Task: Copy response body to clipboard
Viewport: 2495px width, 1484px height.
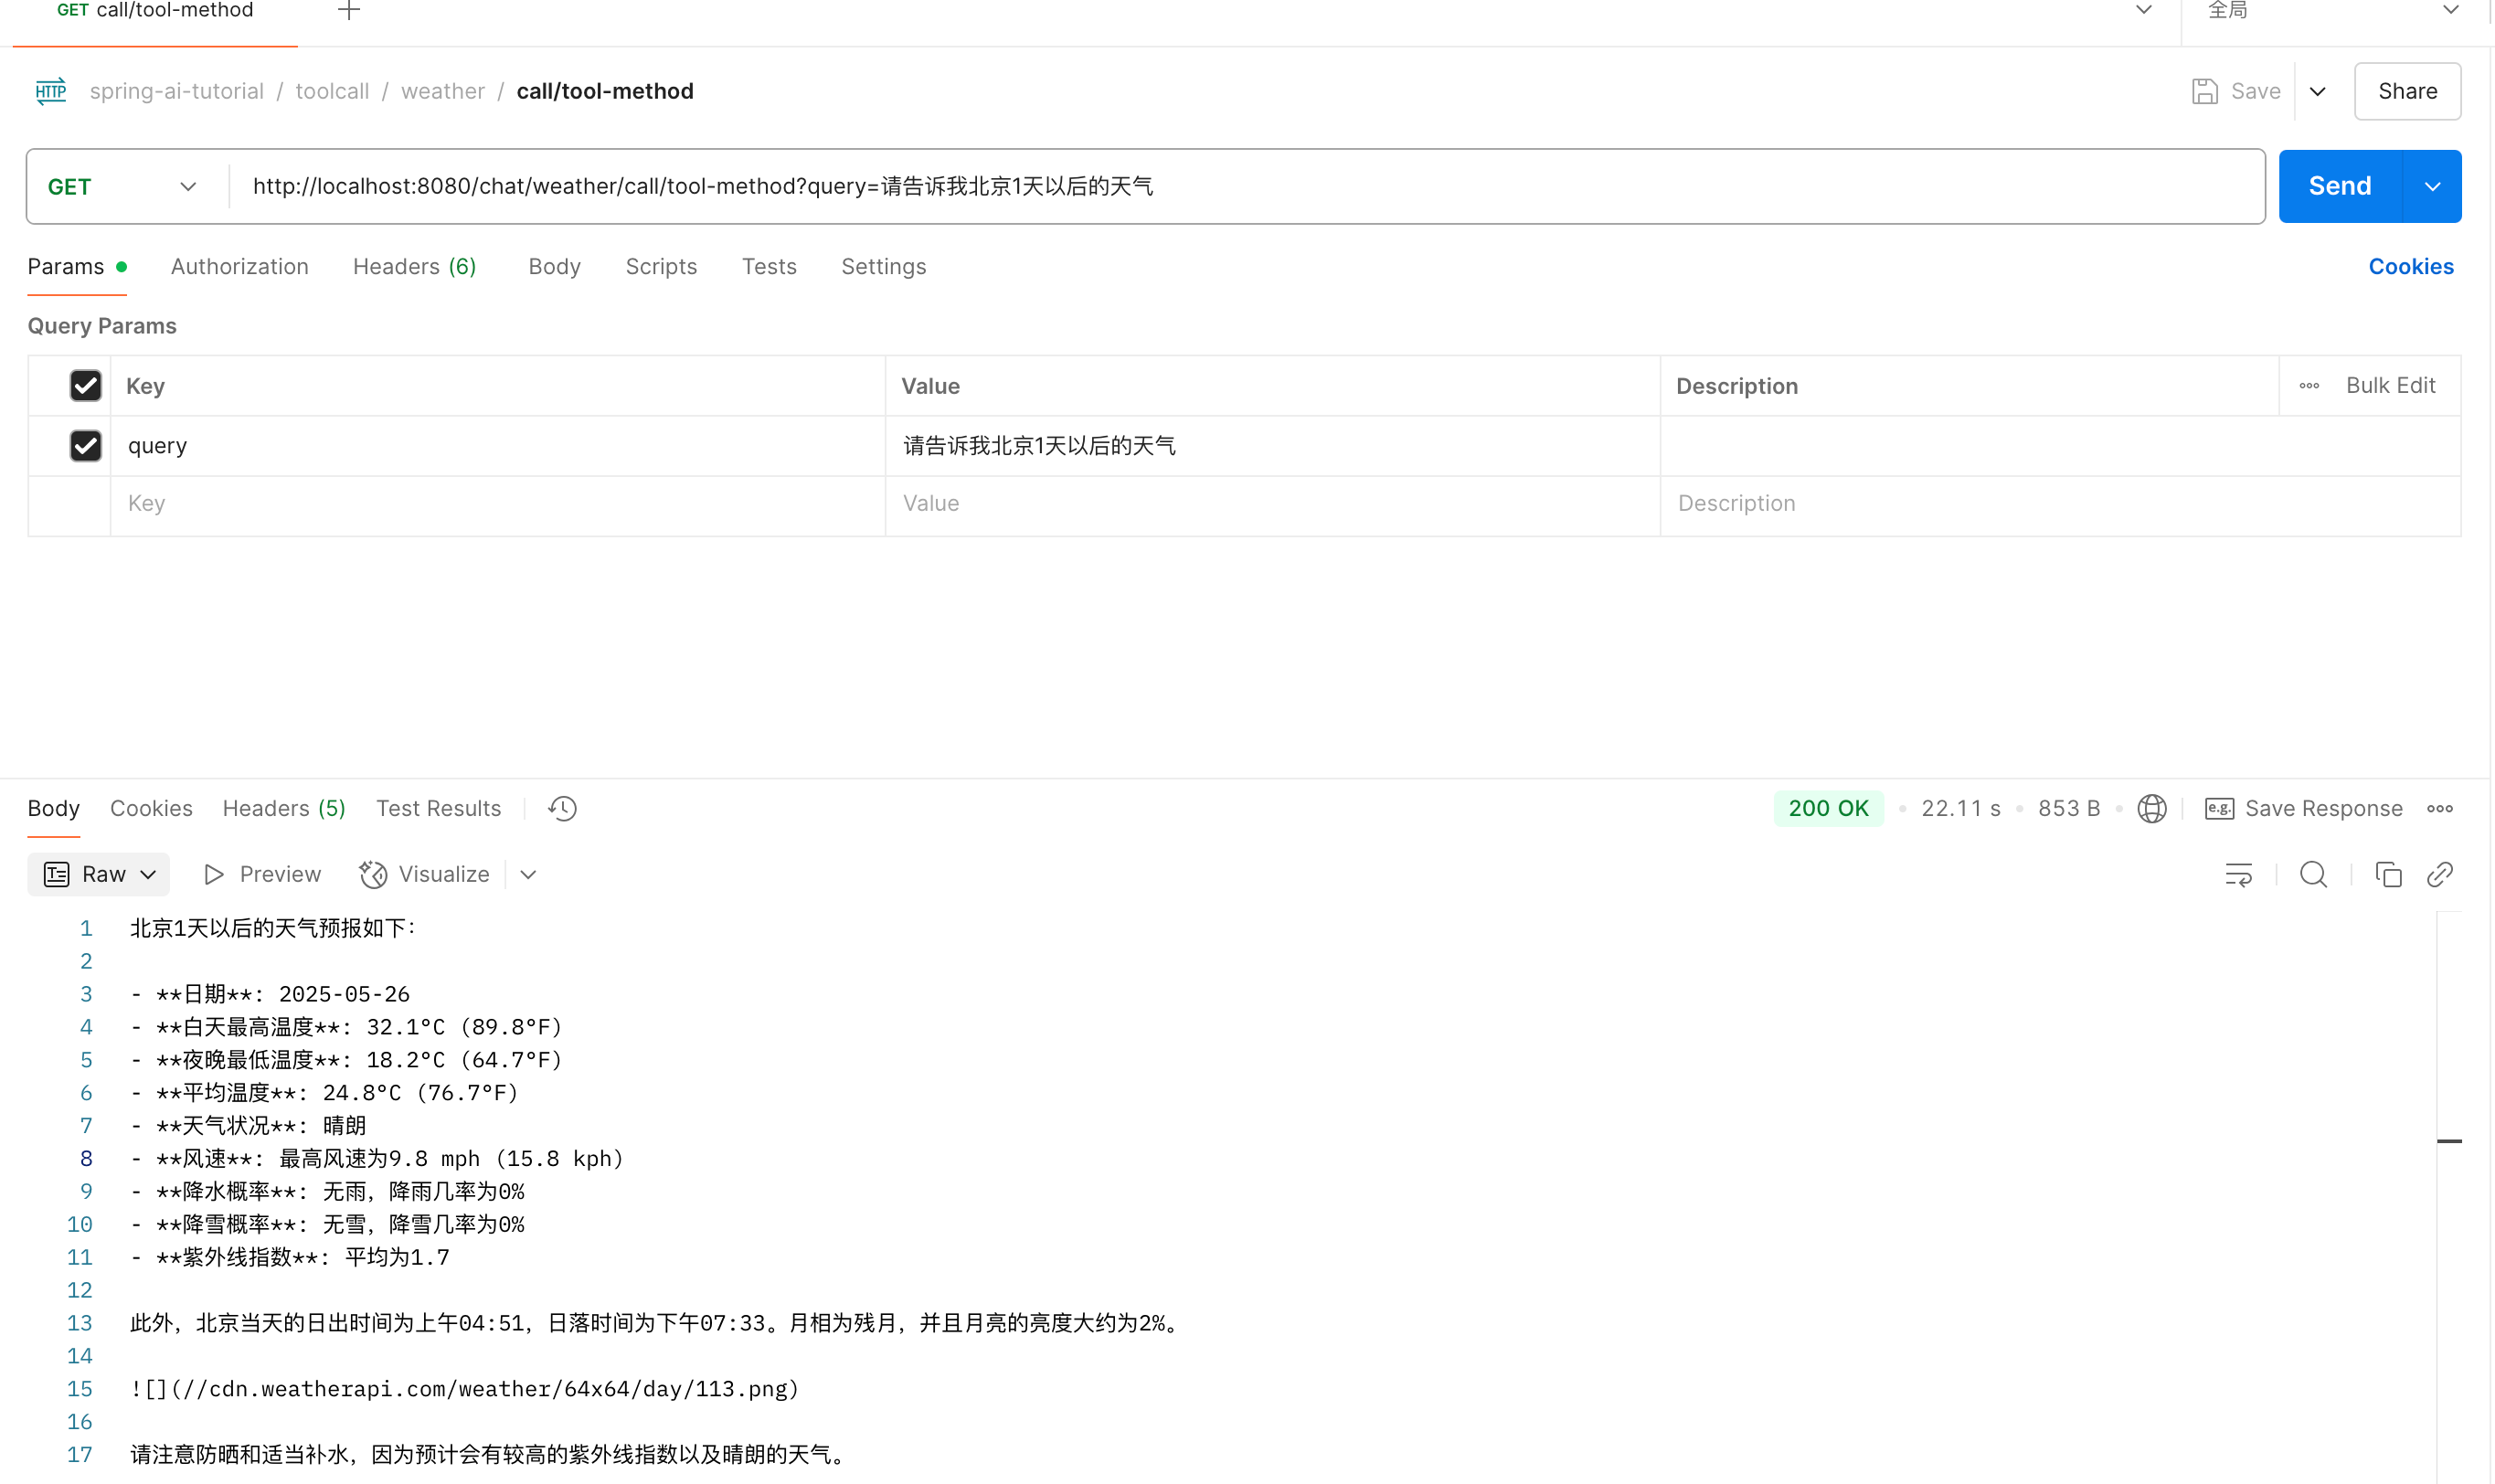Action: pos(2388,875)
